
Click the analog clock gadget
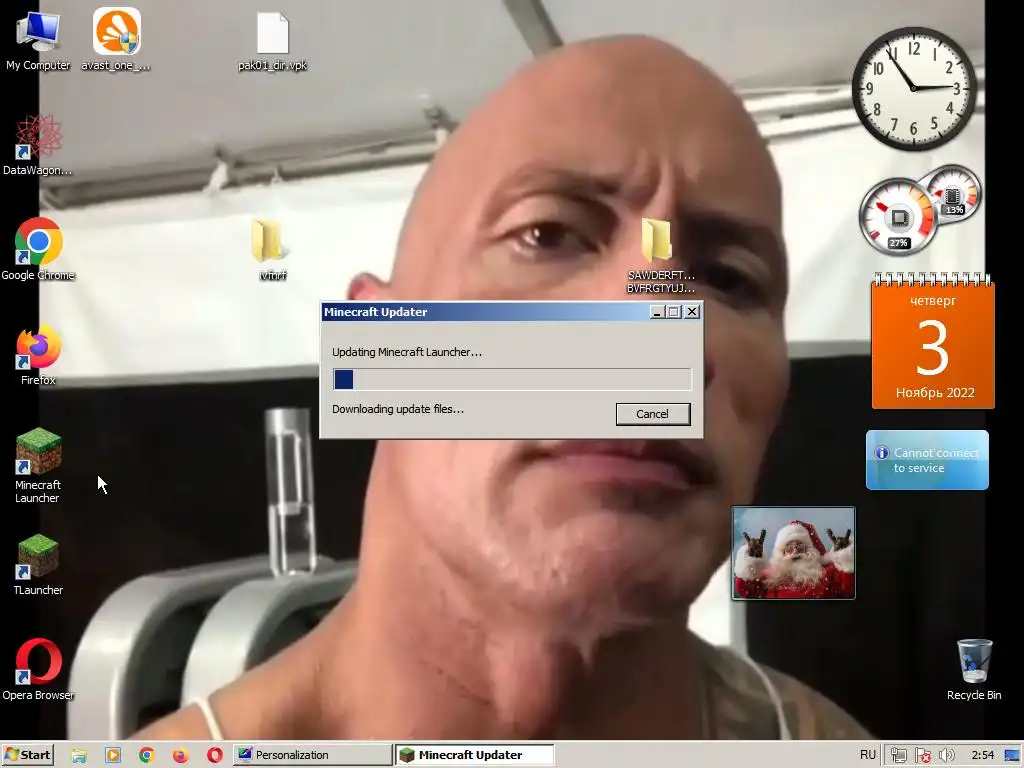[914, 88]
